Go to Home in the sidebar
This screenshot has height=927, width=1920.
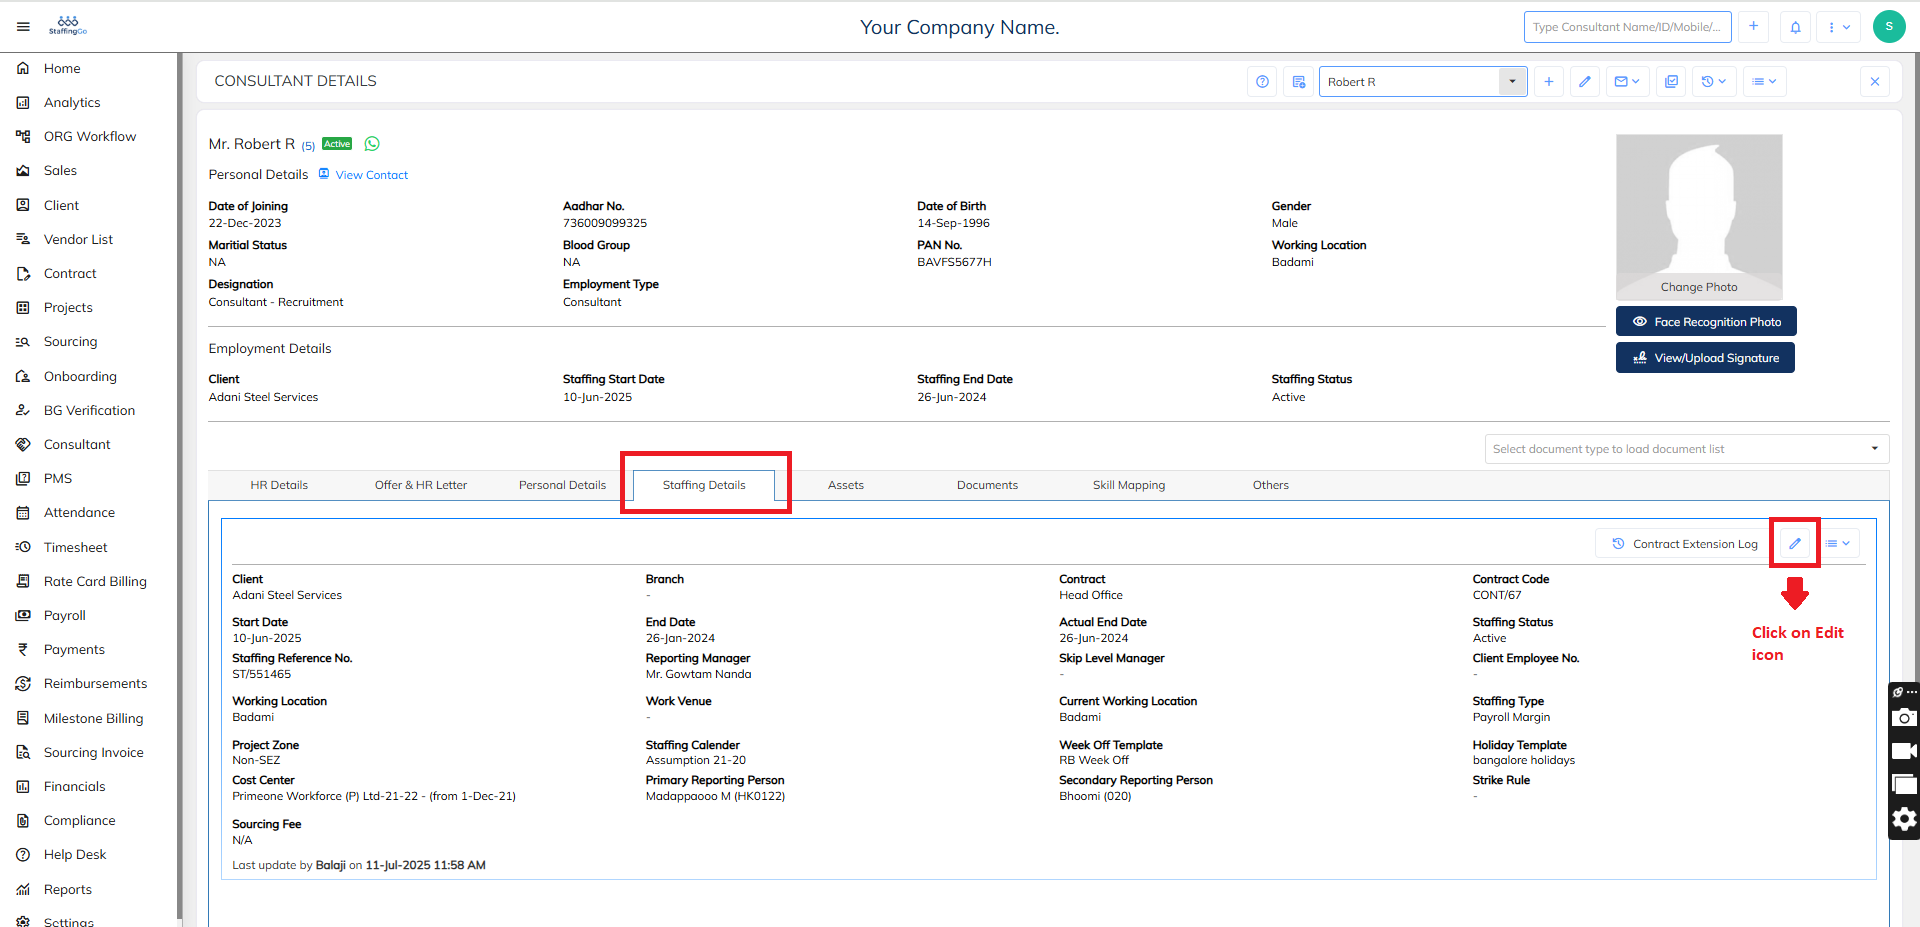click(x=62, y=69)
